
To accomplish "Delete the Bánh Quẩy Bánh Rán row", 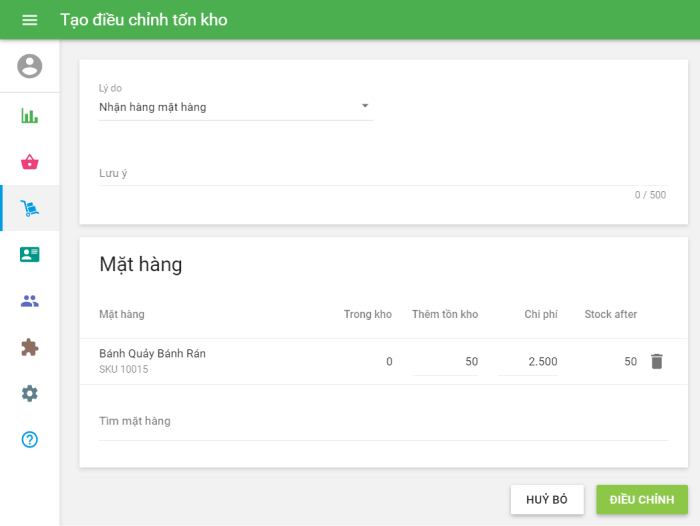I will (656, 362).
